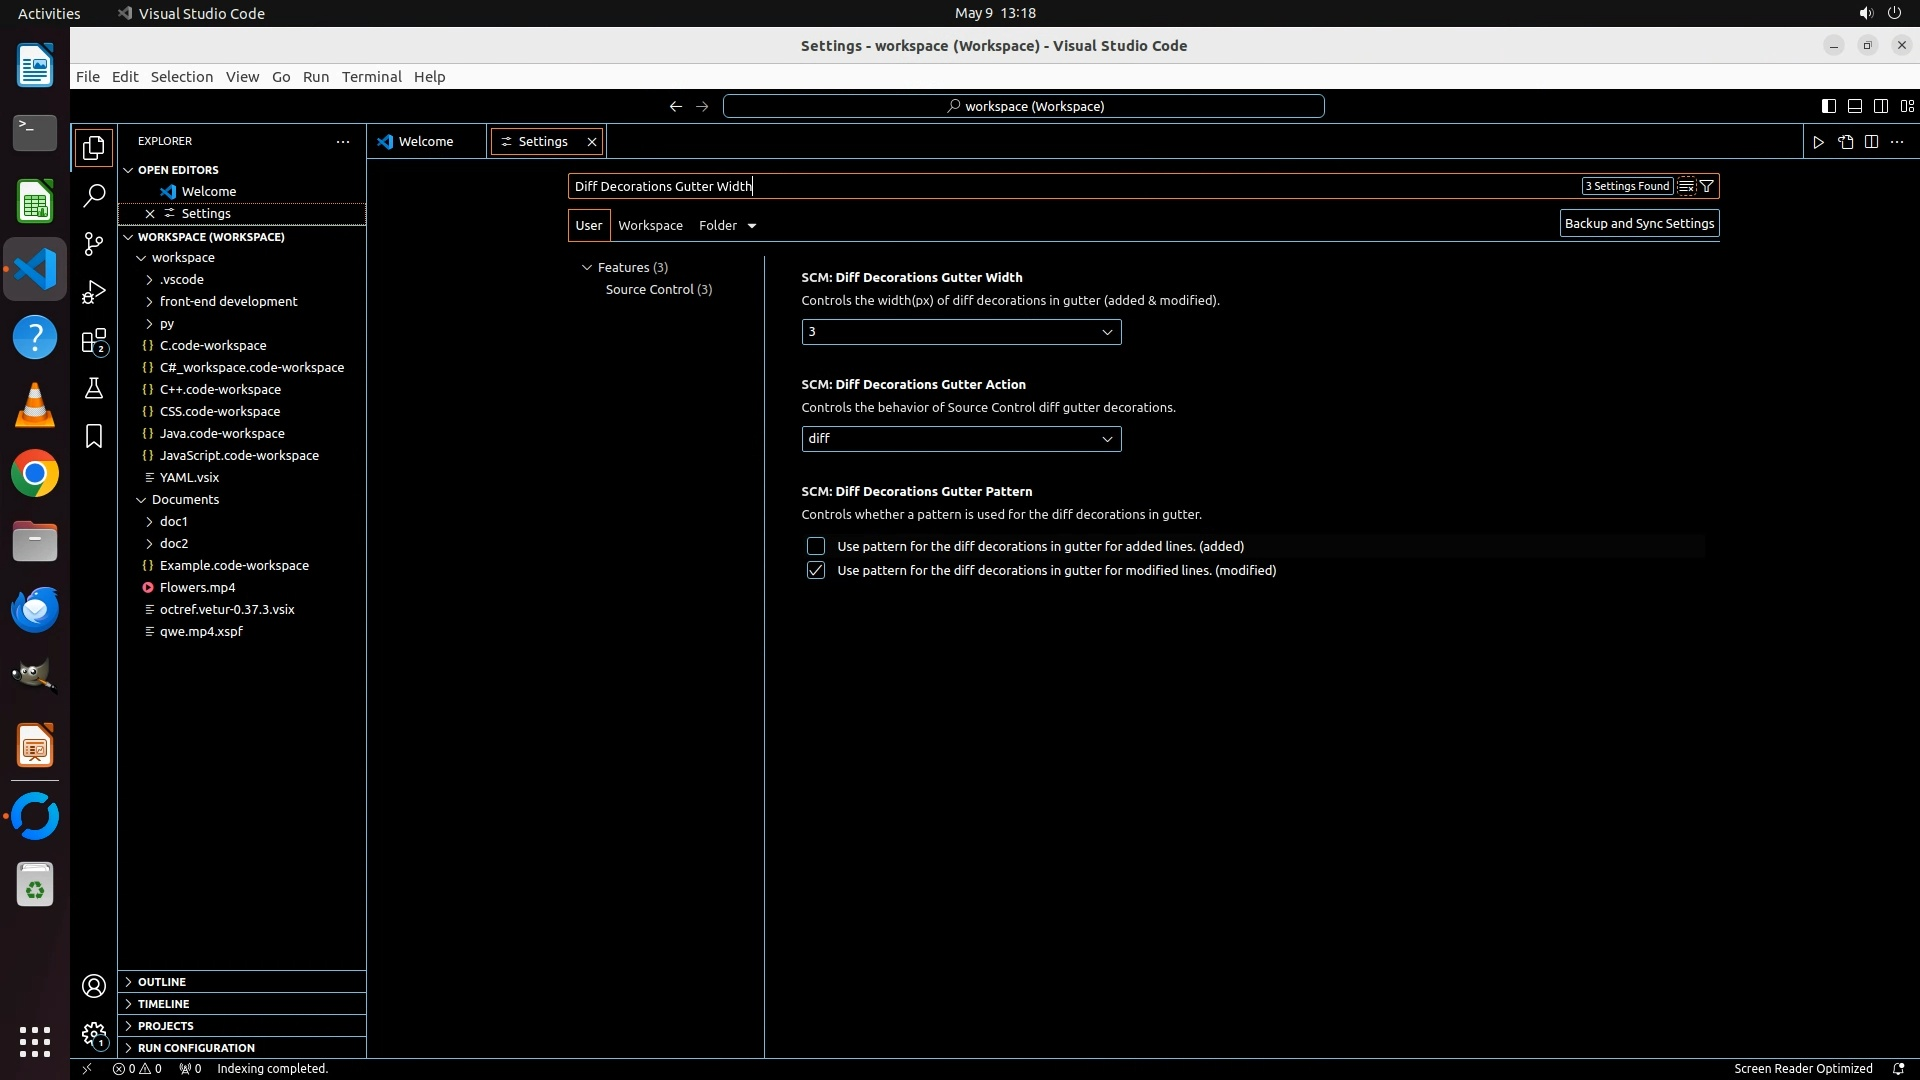Toggle the primary side bar layout icon
The image size is (1920, 1080).
(1828, 106)
